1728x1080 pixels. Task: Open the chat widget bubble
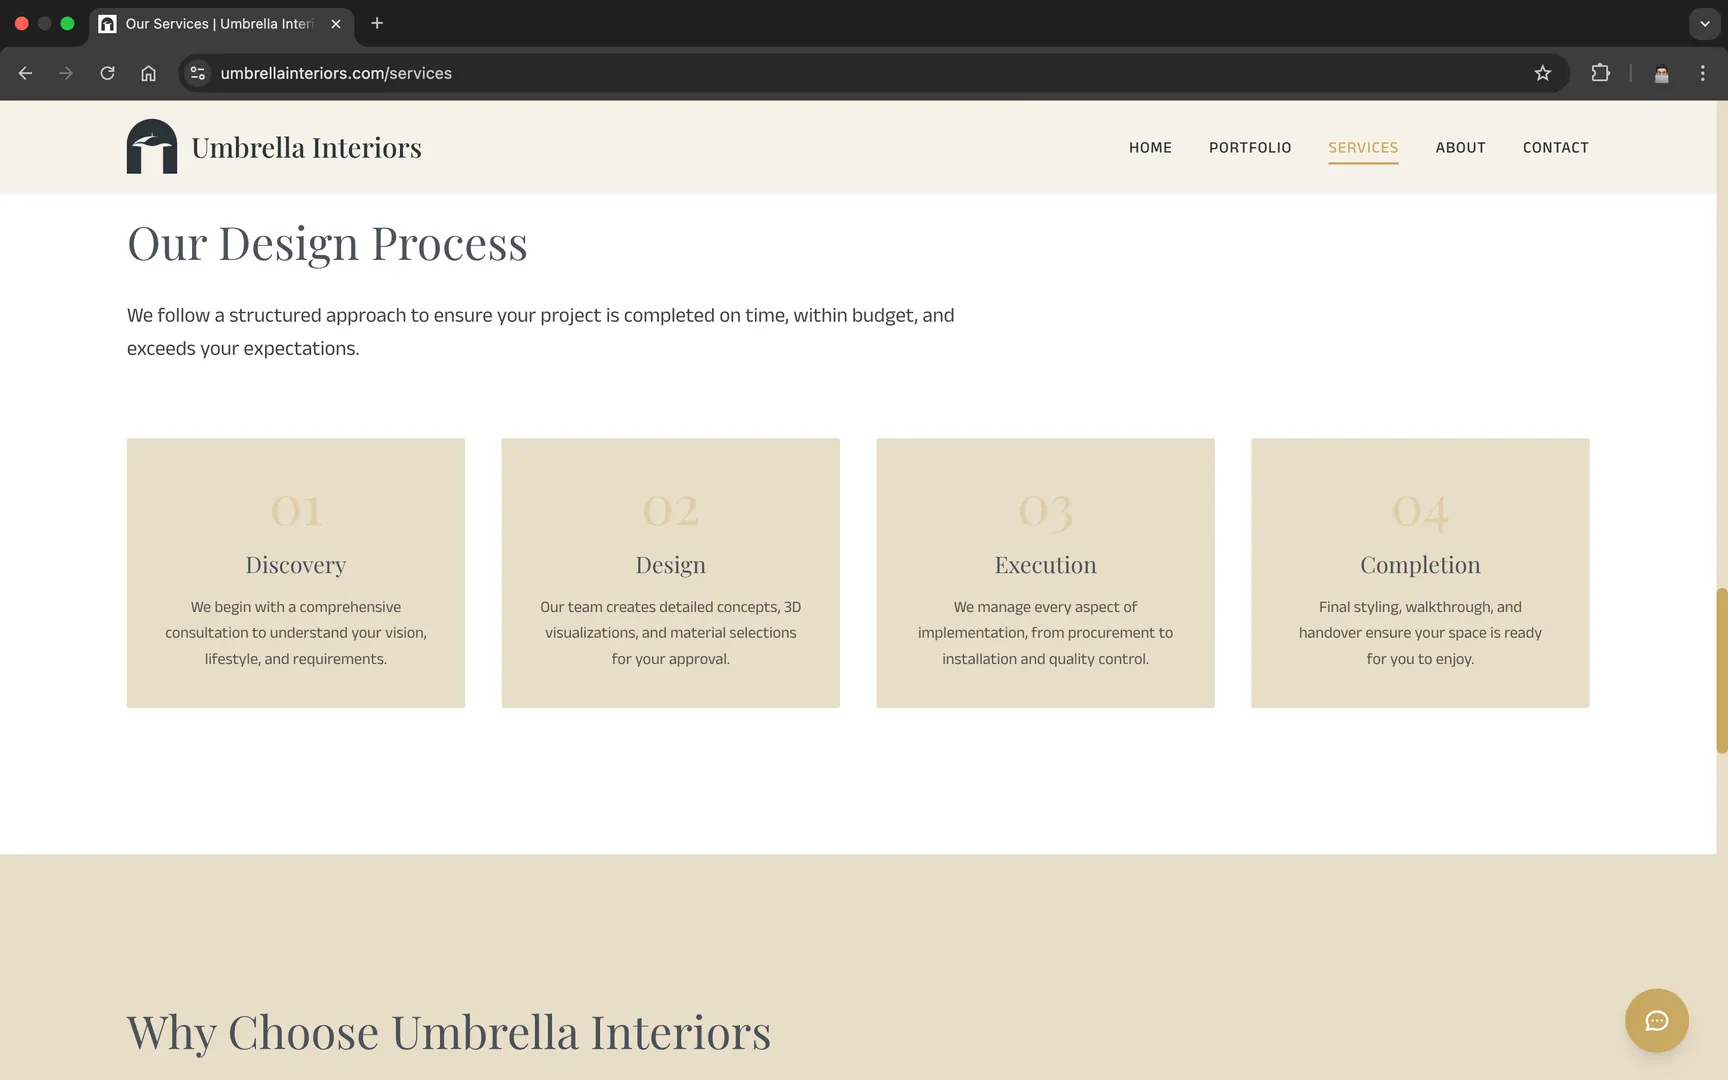(1656, 1021)
